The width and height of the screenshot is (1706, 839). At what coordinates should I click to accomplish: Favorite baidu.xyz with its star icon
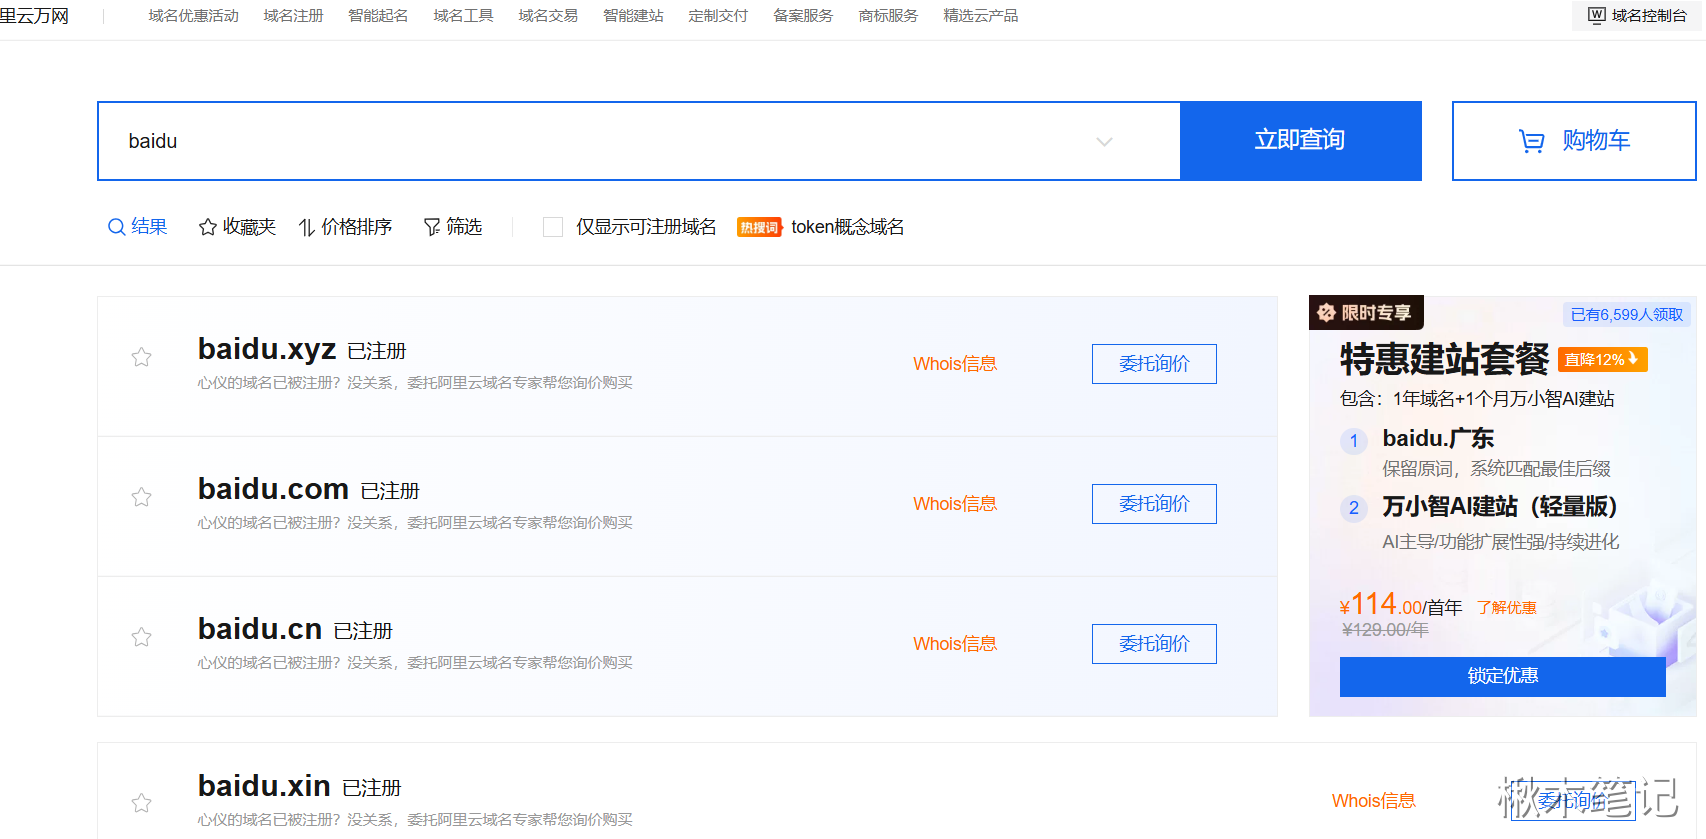[142, 357]
